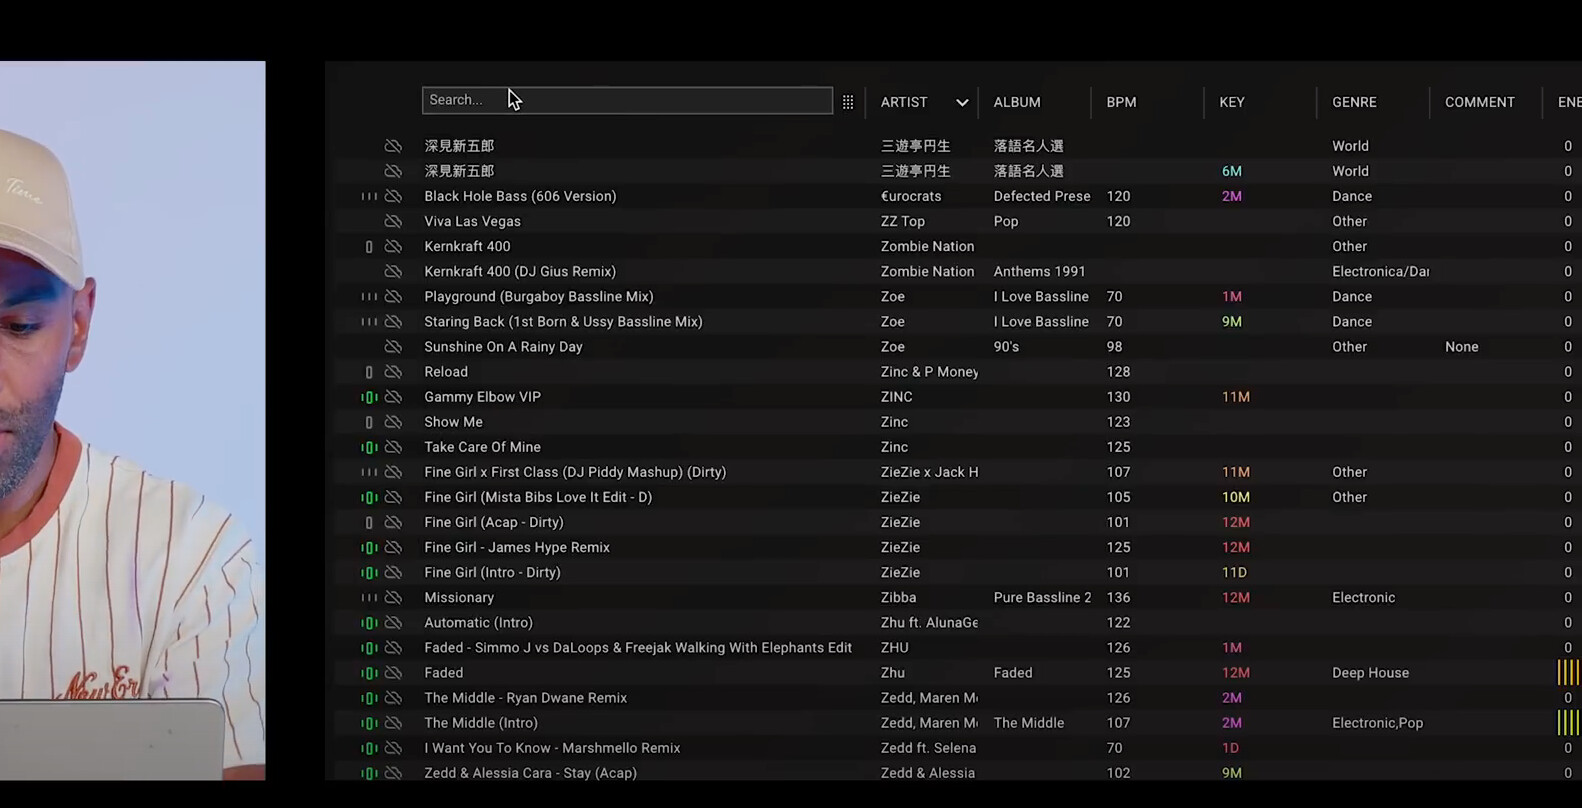Screen dimensions: 1582x808
Task: Click green analysis icon beside Automatic (Intro)
Action: [x=369, y=623]
